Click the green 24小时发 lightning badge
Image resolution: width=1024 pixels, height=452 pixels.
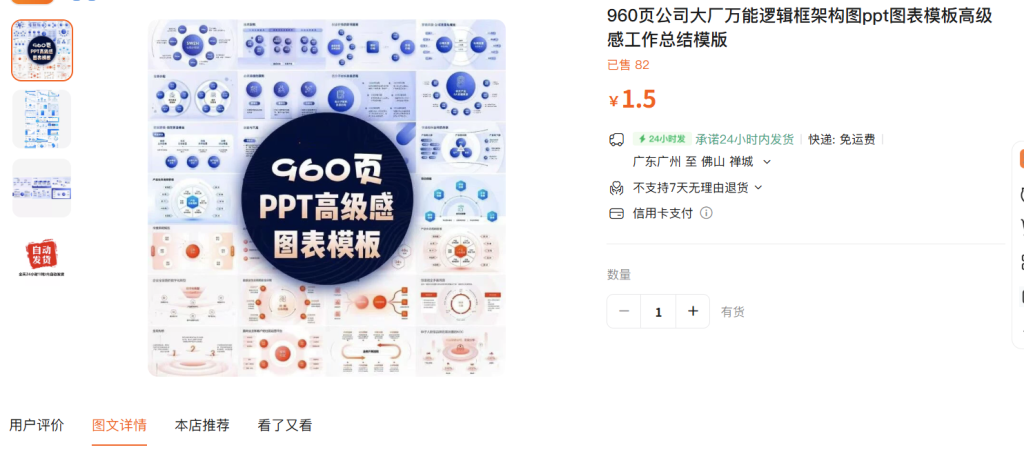coord(662,139)
